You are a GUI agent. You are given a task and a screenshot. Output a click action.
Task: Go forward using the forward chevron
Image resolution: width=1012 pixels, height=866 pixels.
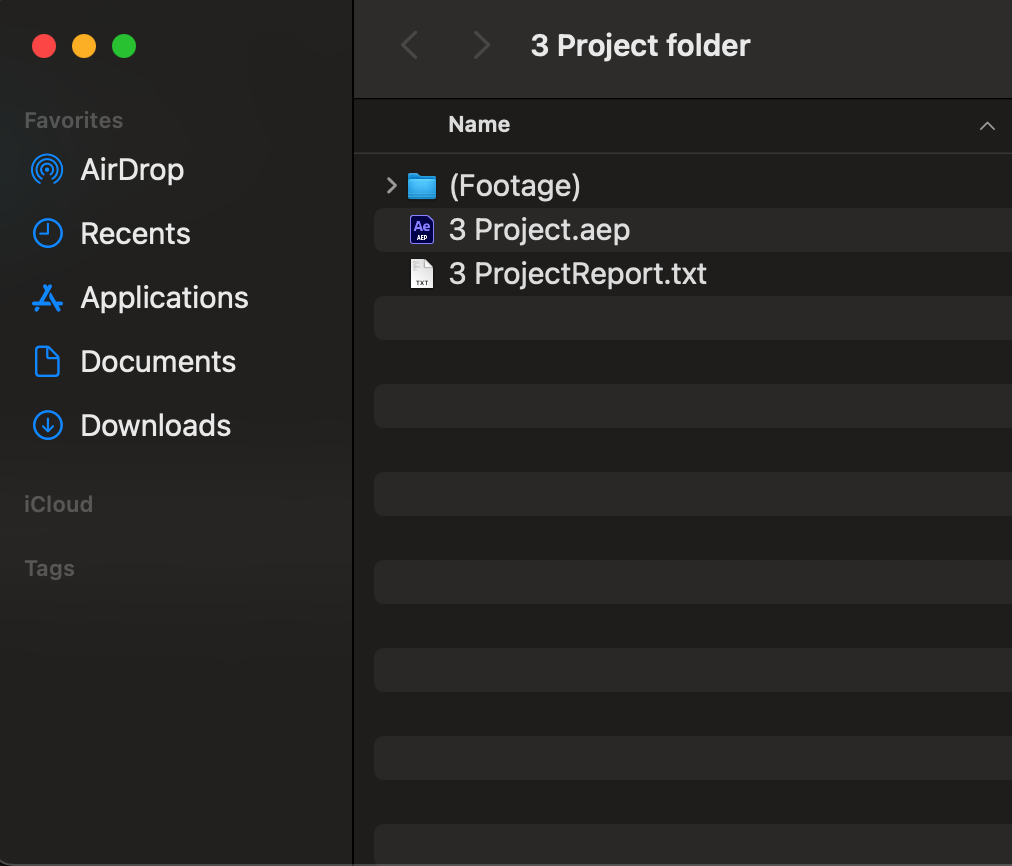pyautogui.click(x=482, y=45)
